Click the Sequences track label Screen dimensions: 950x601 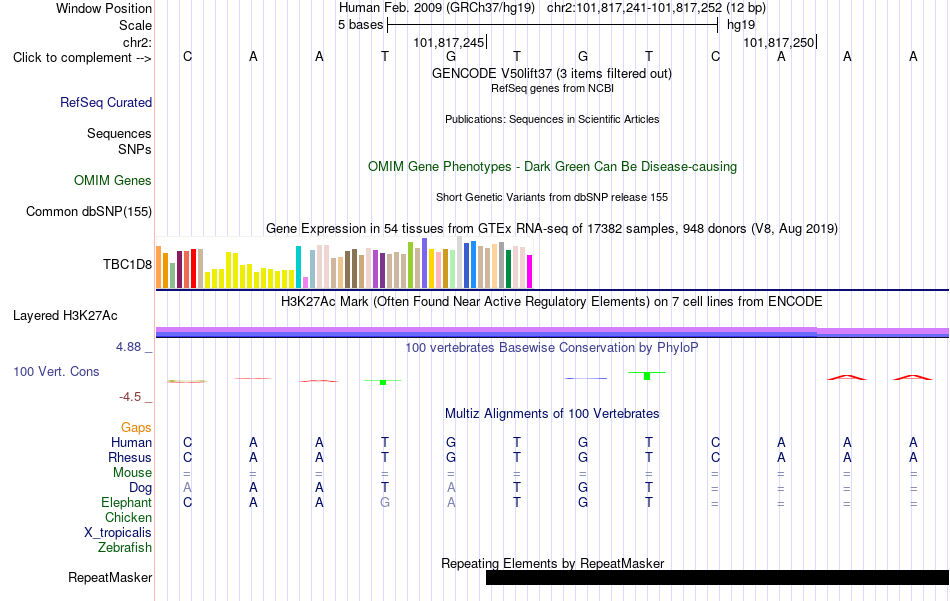coord(119,133)
